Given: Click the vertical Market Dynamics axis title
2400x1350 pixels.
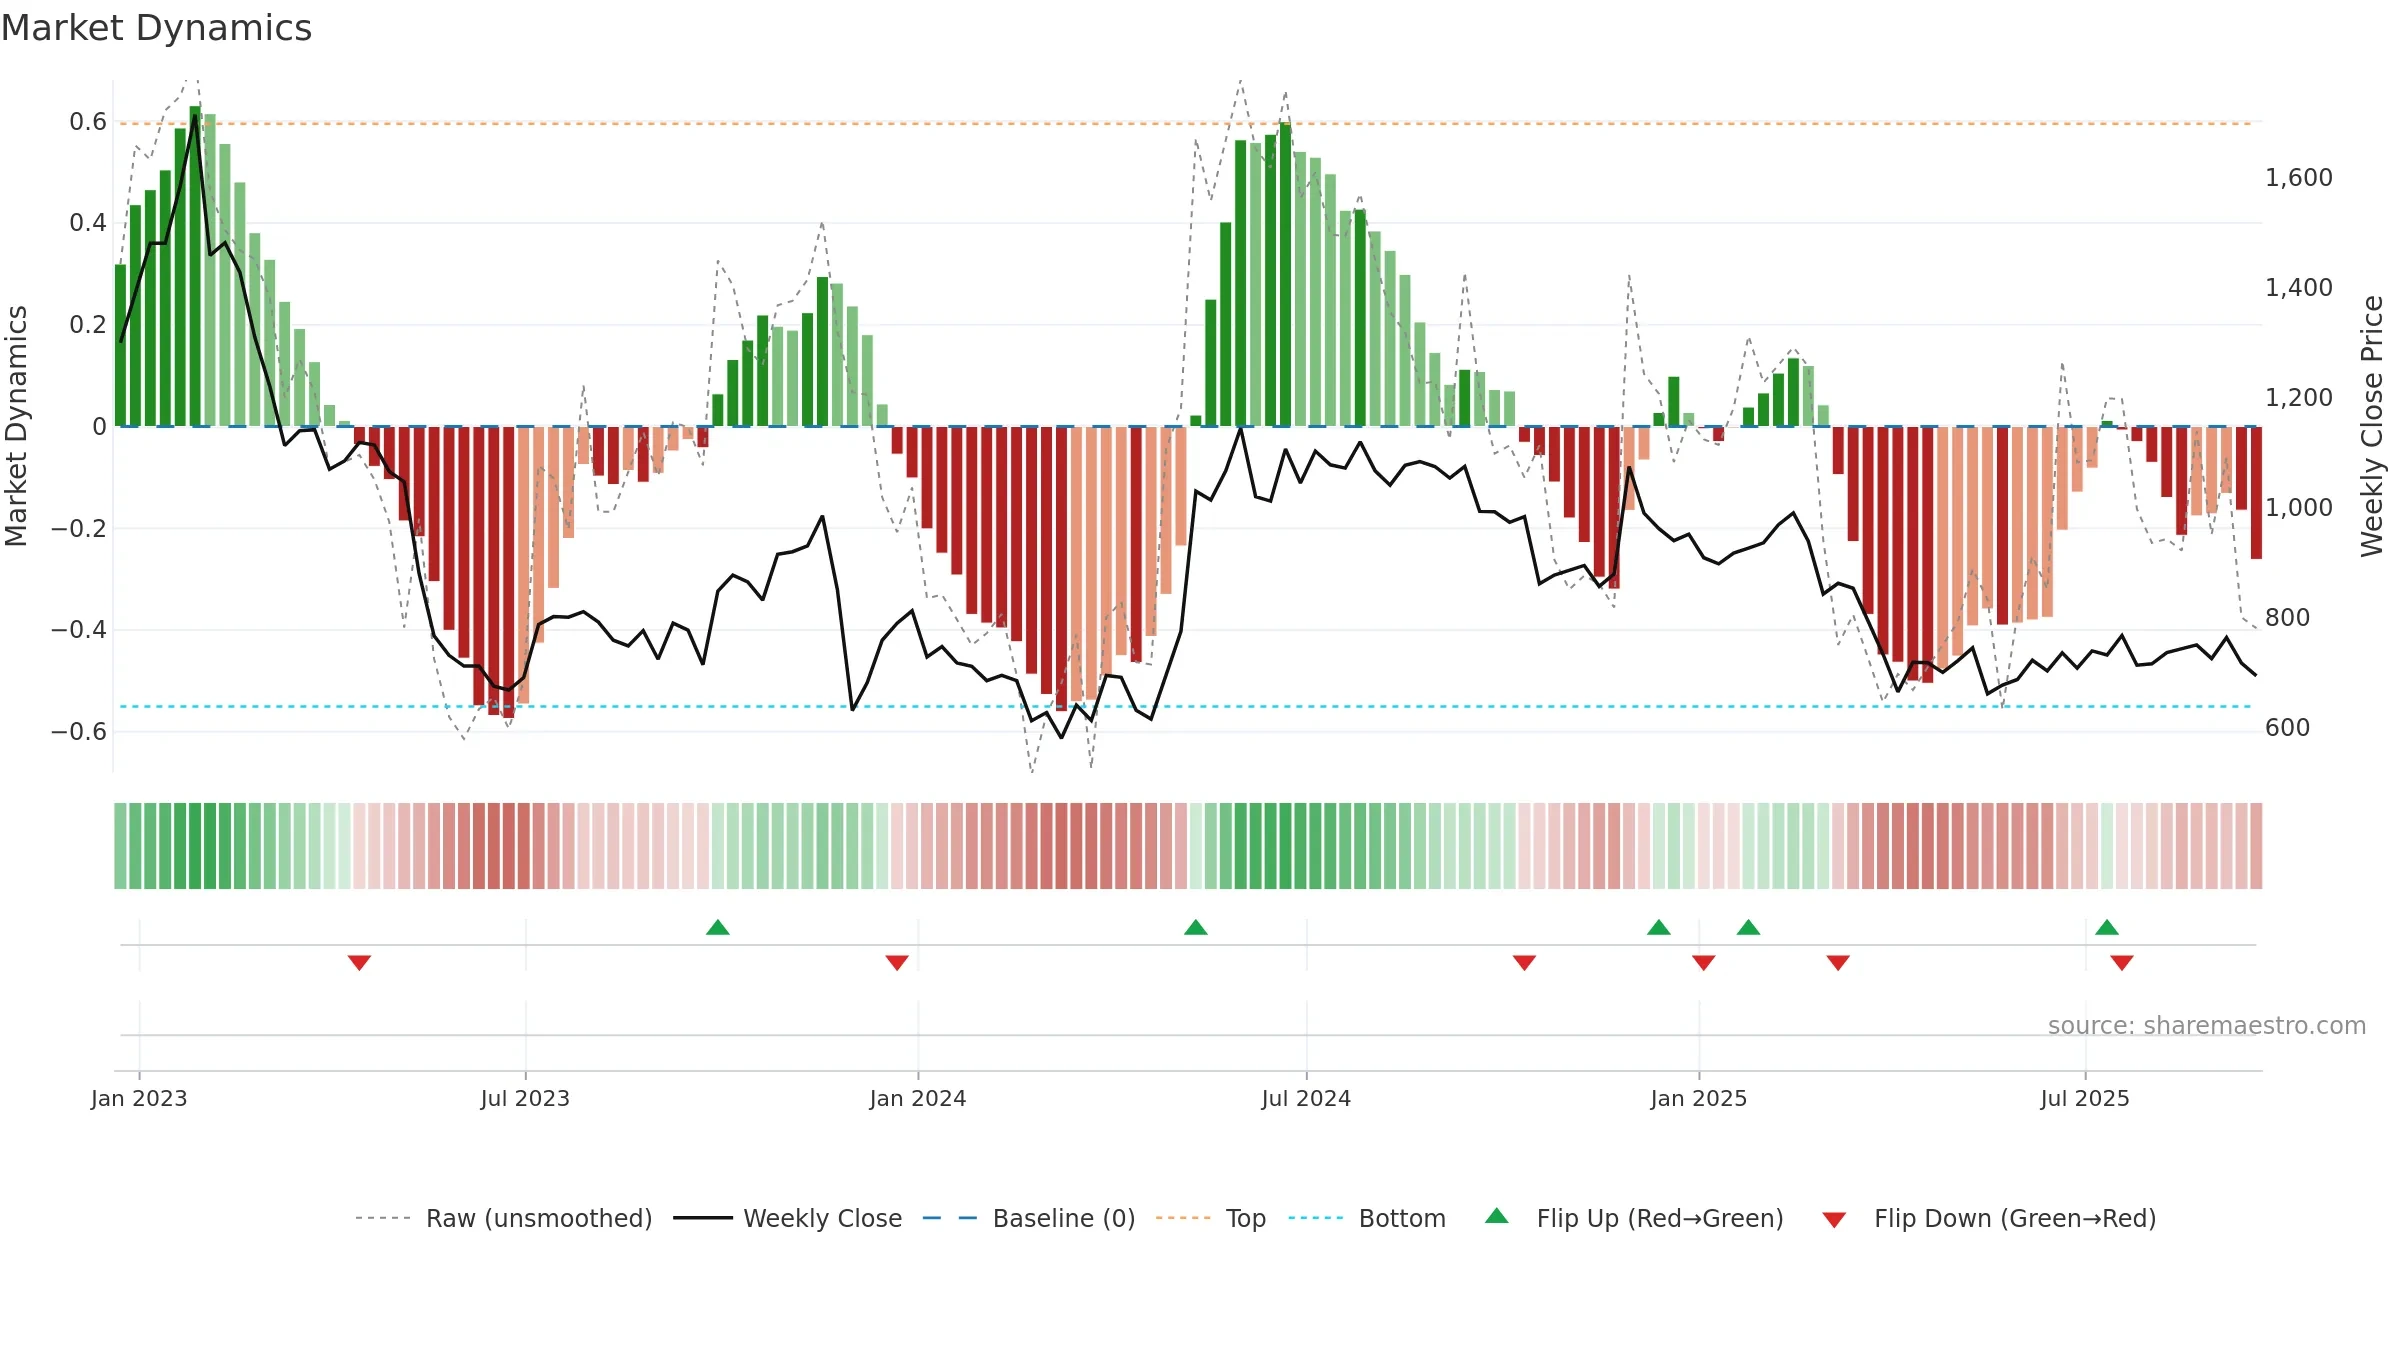Looking at the screenshot, I should (16, 426).
